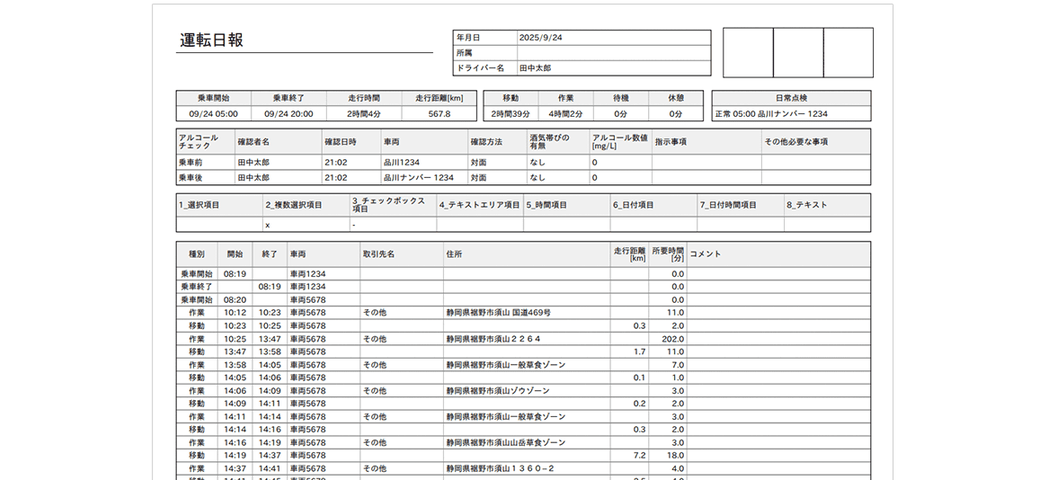Image resolution: width=1040 pixels, height=480 pixels.
Task: Click the 09/24 05:00 boarding start value
Action: 214,113
